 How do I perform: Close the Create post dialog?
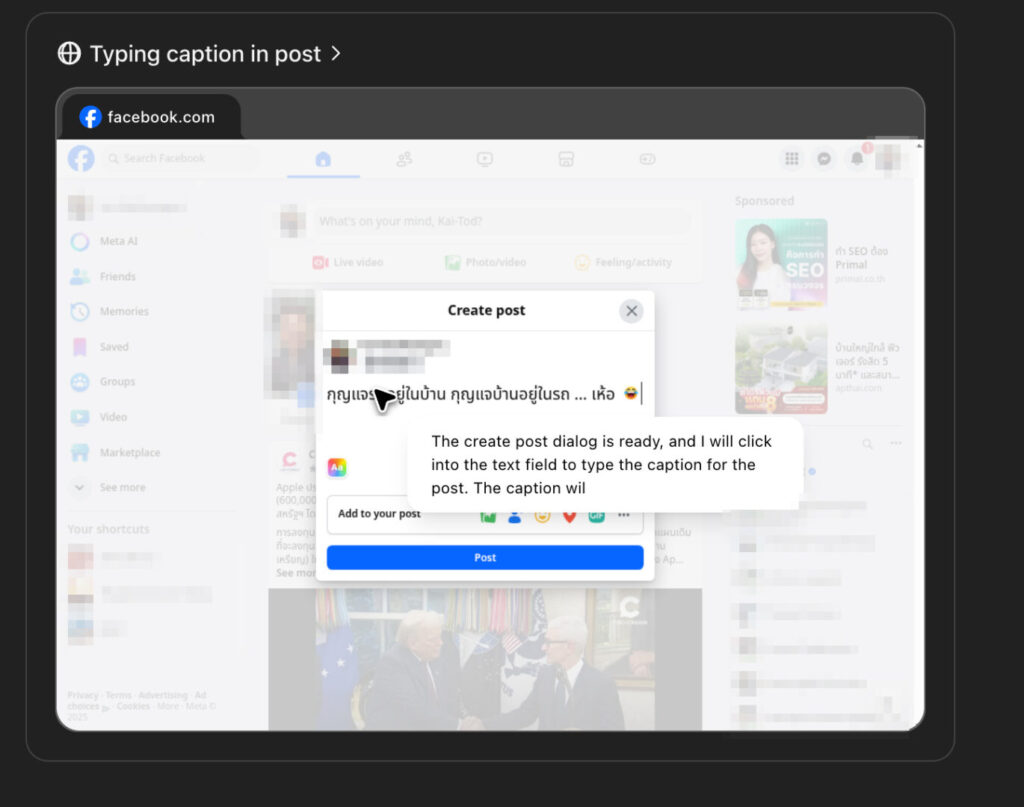point(632,311)
